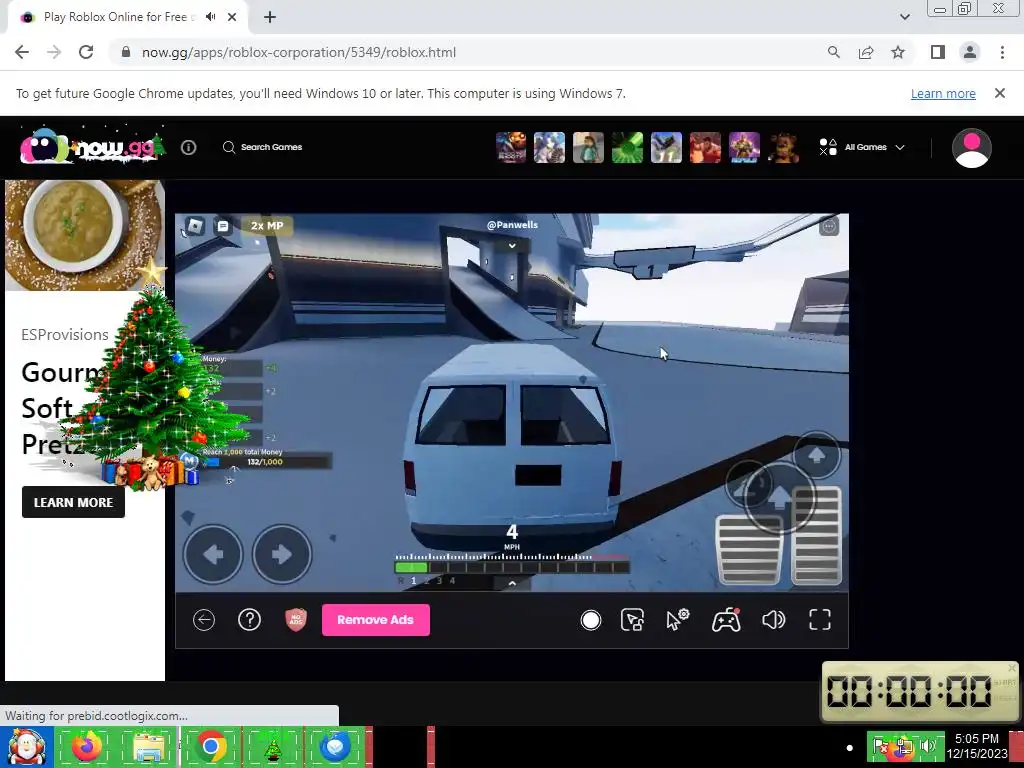Open the now.gg info icon
This screenshot has width=1024, height=768.
click(189, 148)
